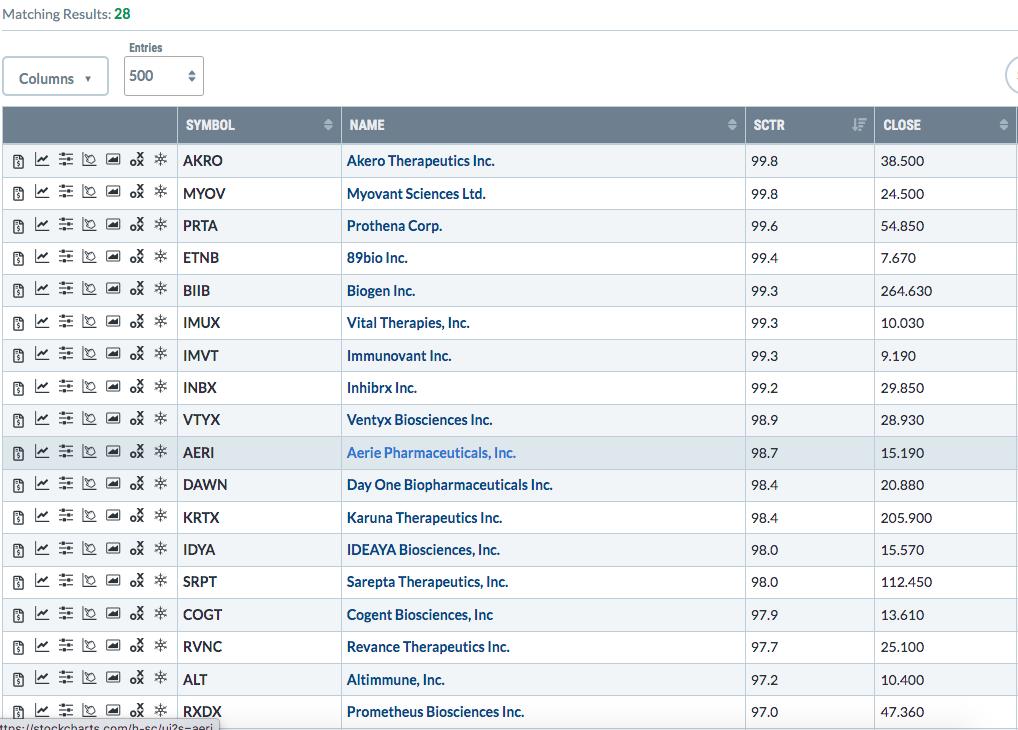Open gallery view image icon for IMVT
The width and height of the screenshot is (1018, 730).
113,355
